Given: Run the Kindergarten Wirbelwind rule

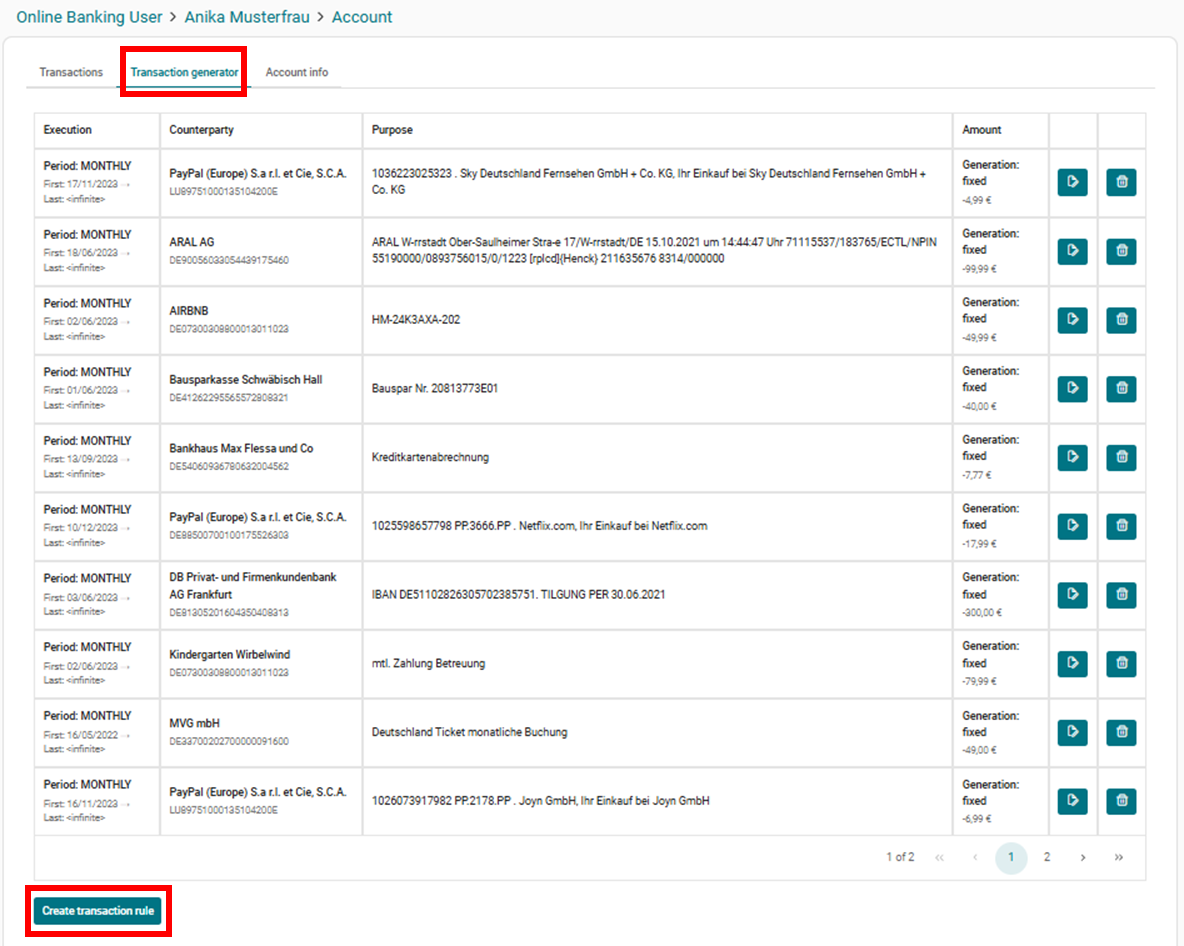Looking at the screenshot, I should [x=1072, y=663].
